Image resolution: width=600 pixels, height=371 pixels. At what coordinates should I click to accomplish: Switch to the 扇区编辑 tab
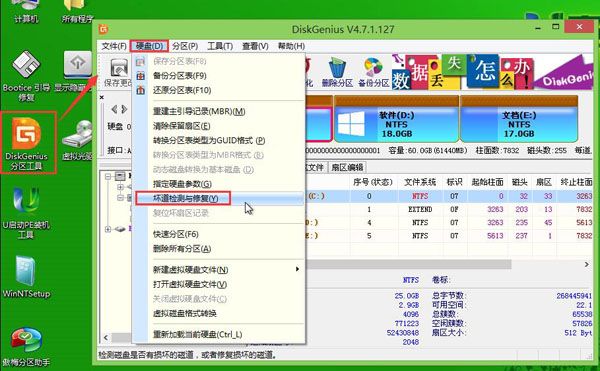347,167
